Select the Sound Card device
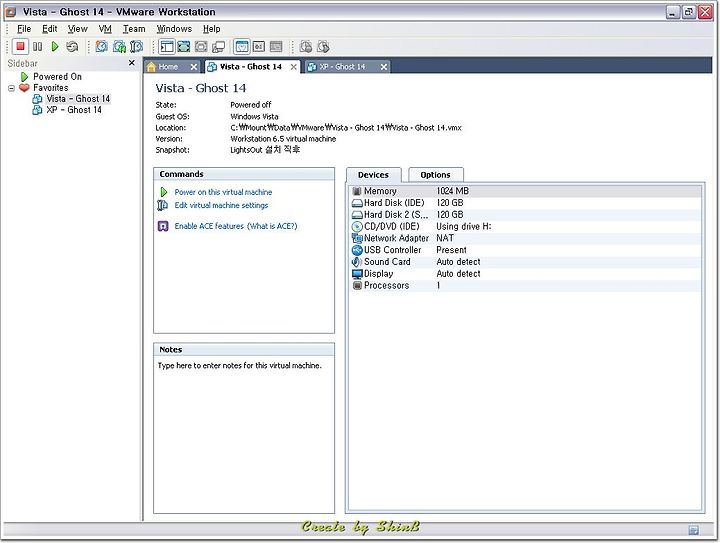Viewport: 720px width, 543px height. (x=526, y=262)
